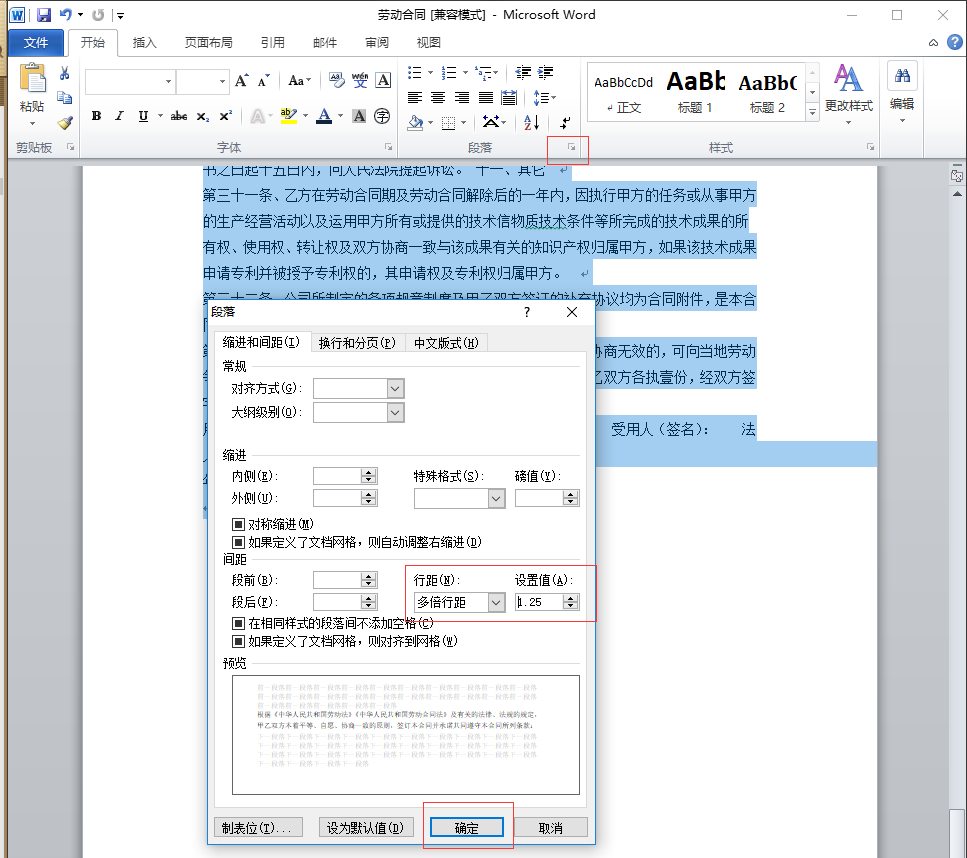Click the Bullets list icon
This screenshot has width=967, height=858.
(x=414, y=73)
